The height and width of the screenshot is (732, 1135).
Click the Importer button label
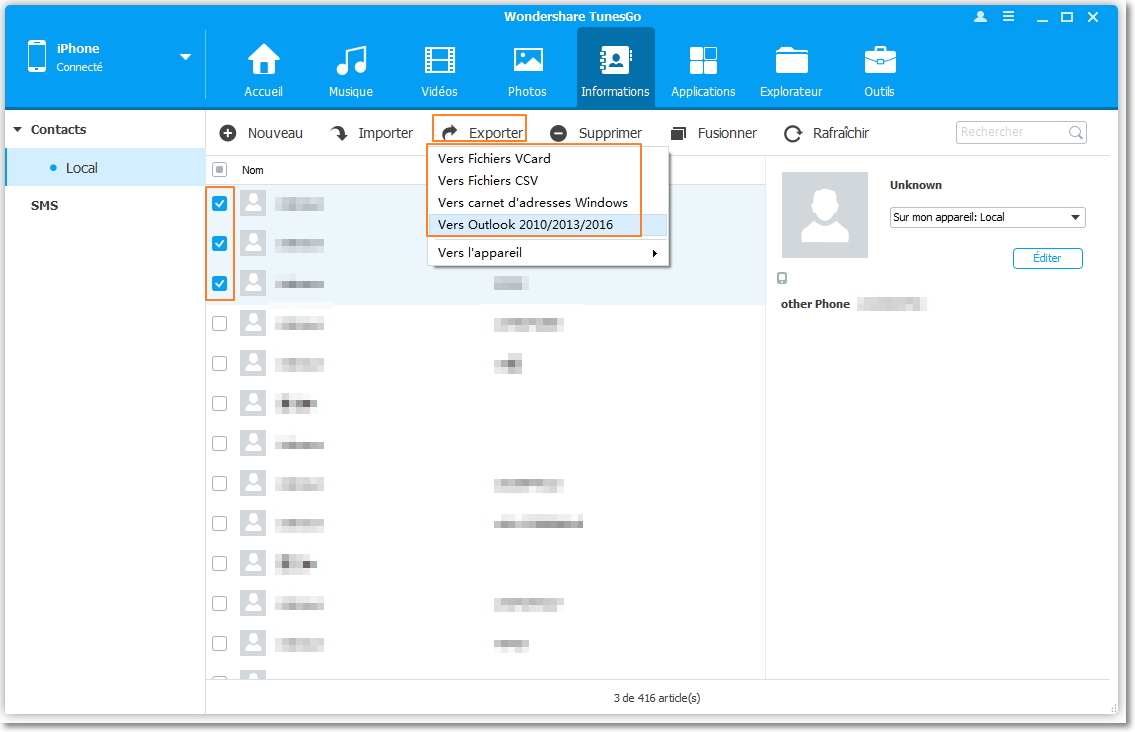pos(385,133)
